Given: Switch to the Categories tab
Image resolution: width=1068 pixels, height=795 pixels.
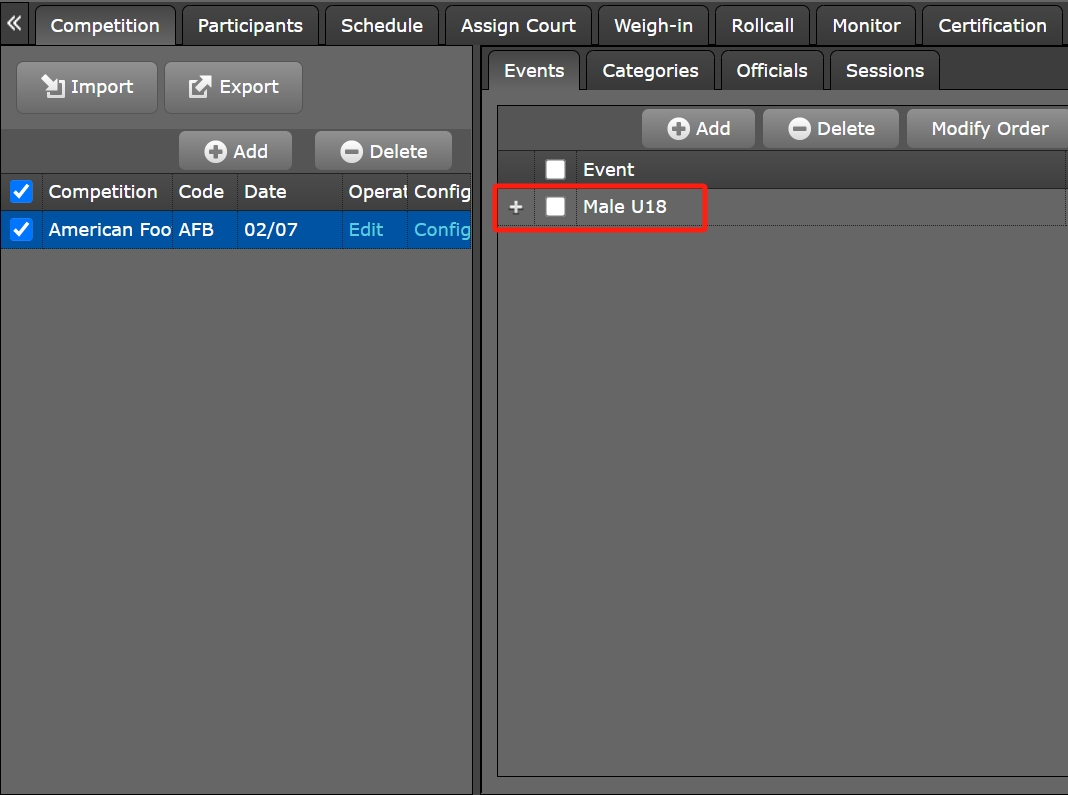Looking at the screenshot, I should (650, 70).
